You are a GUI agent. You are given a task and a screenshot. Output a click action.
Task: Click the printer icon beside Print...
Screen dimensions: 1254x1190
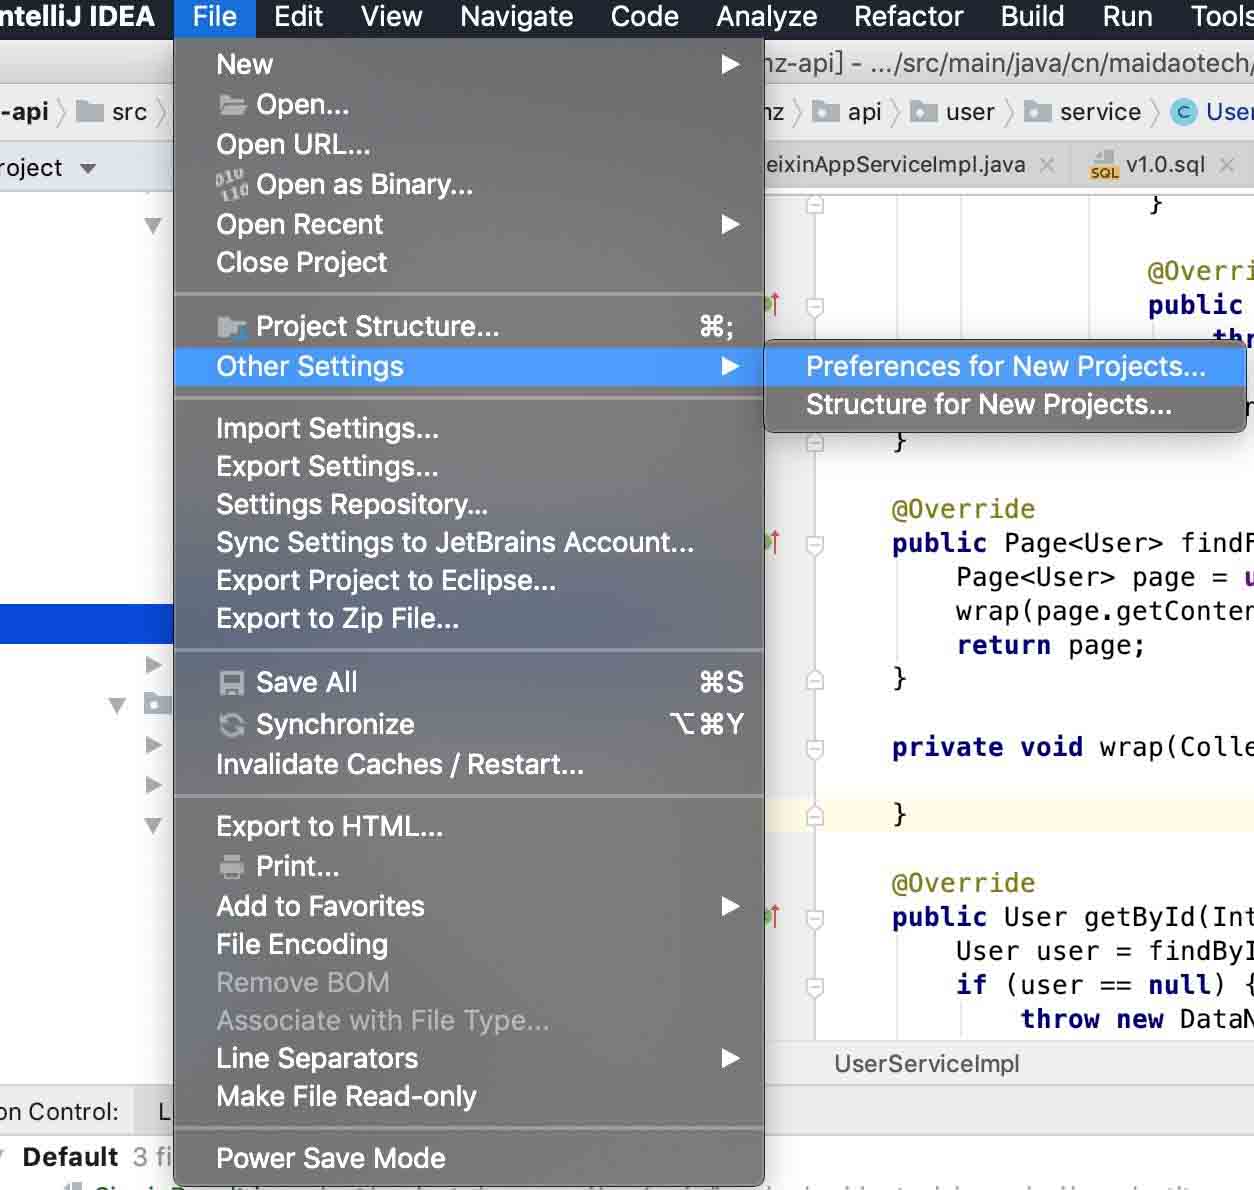click(x=232, y=866)
